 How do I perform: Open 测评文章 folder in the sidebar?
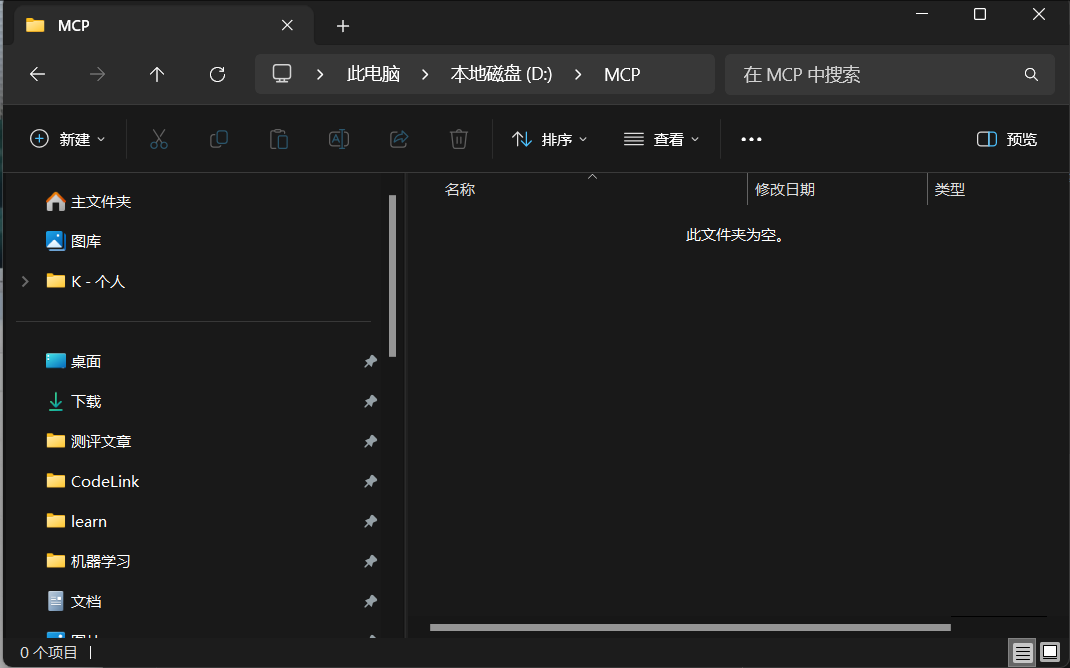[88, 441]
